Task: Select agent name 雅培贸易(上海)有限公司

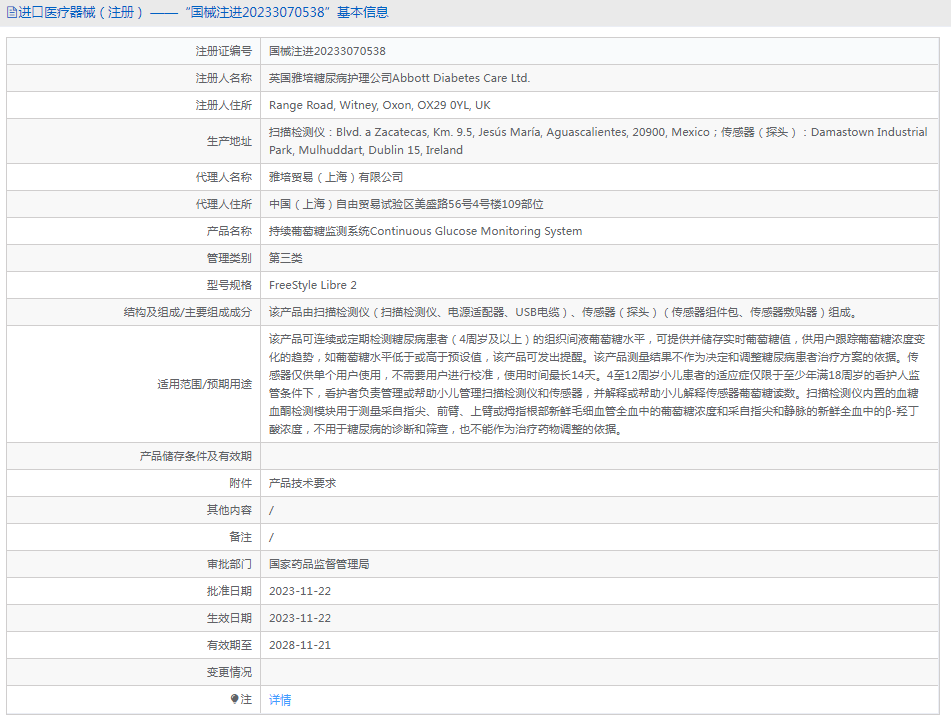Action: [336, 177]
